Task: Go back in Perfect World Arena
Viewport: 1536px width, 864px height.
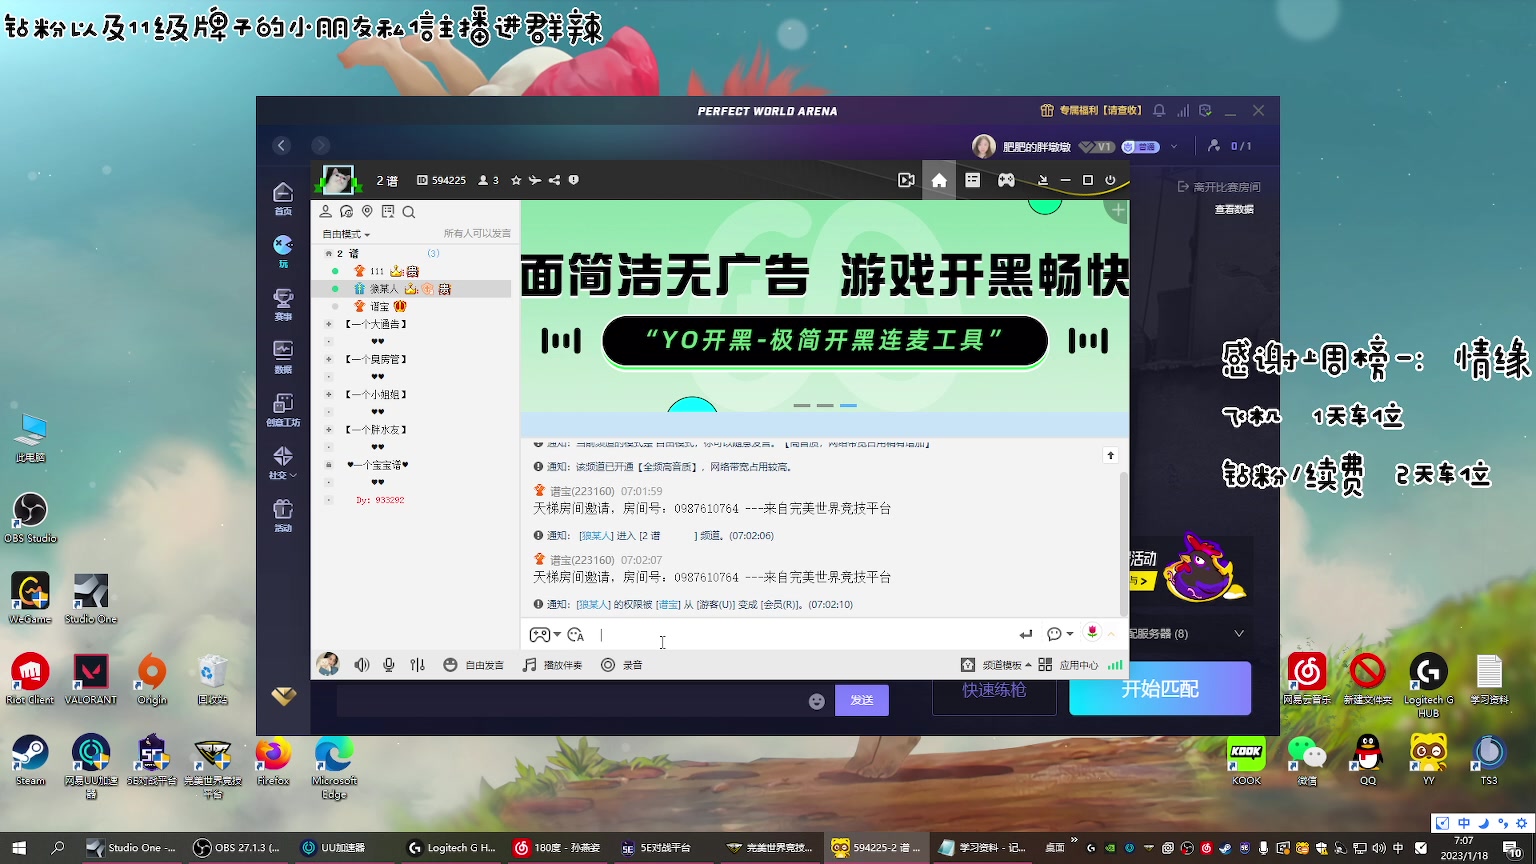Action: (282, 146)
